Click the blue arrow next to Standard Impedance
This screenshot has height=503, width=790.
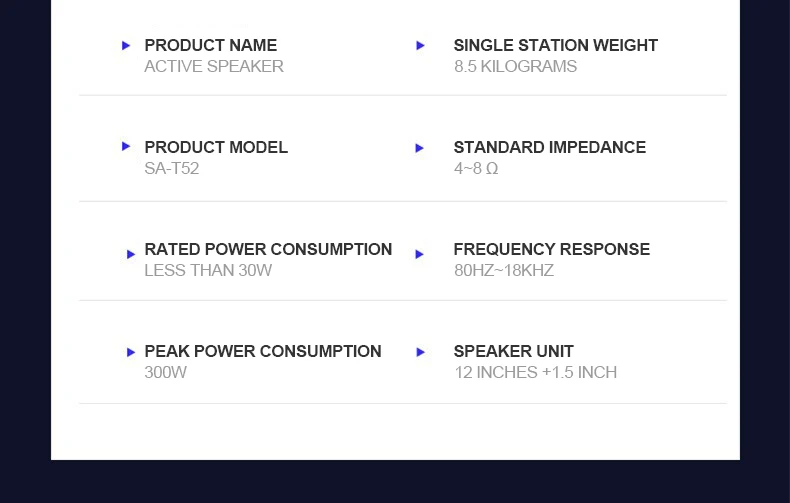point(419,148)
